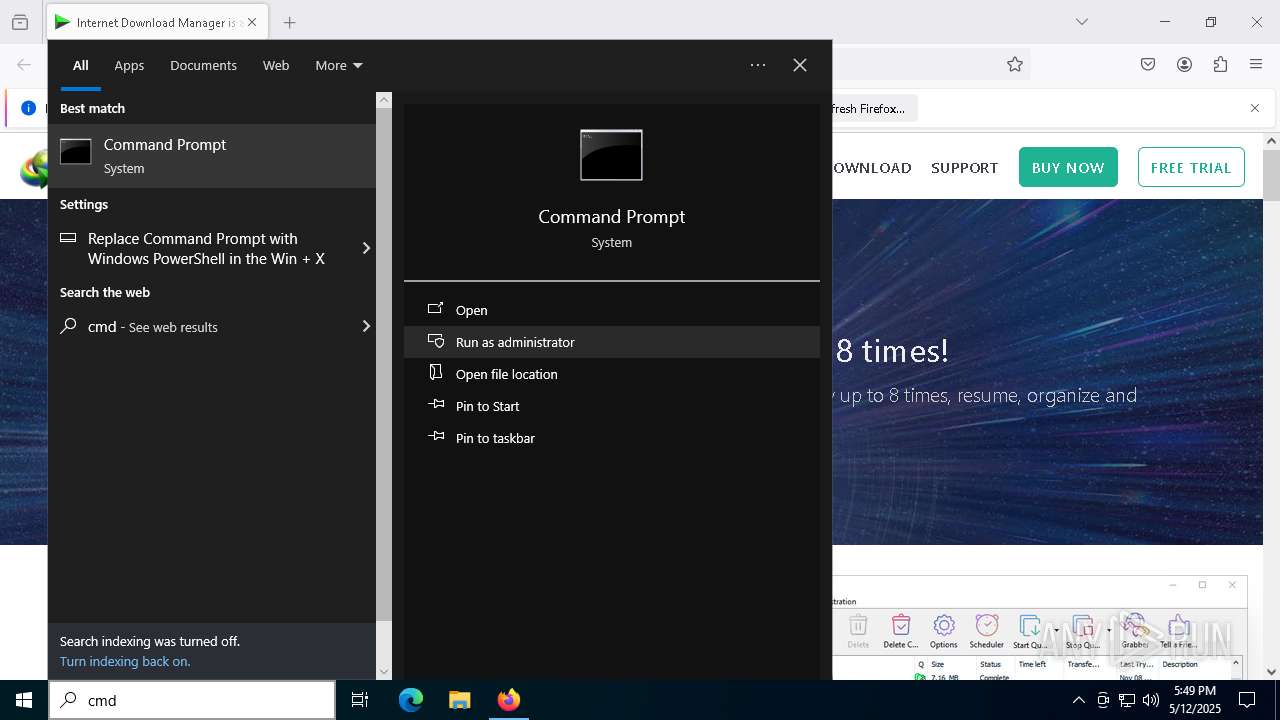Open File Explorer from taskbar
The height and width of the screenshot is (720, 1280).
coord(459,700)
